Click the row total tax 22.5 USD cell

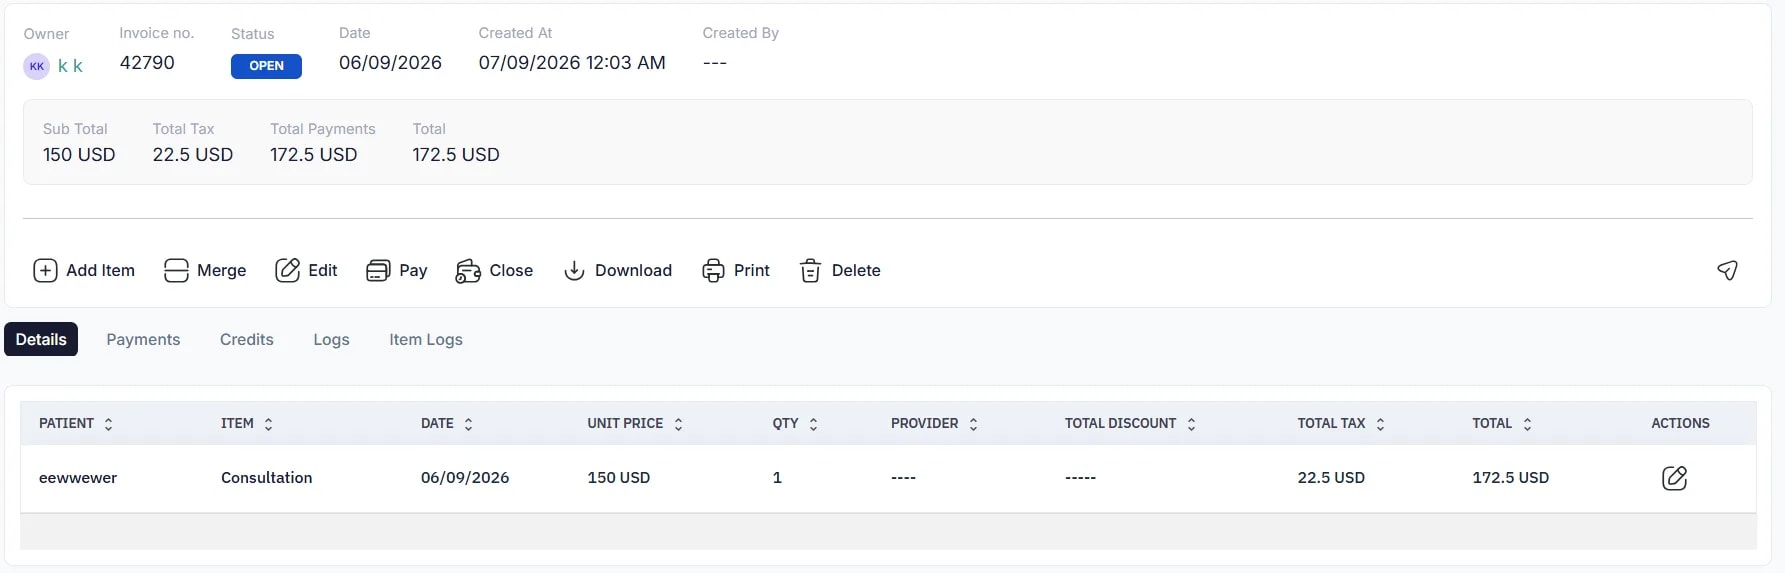1331,478
